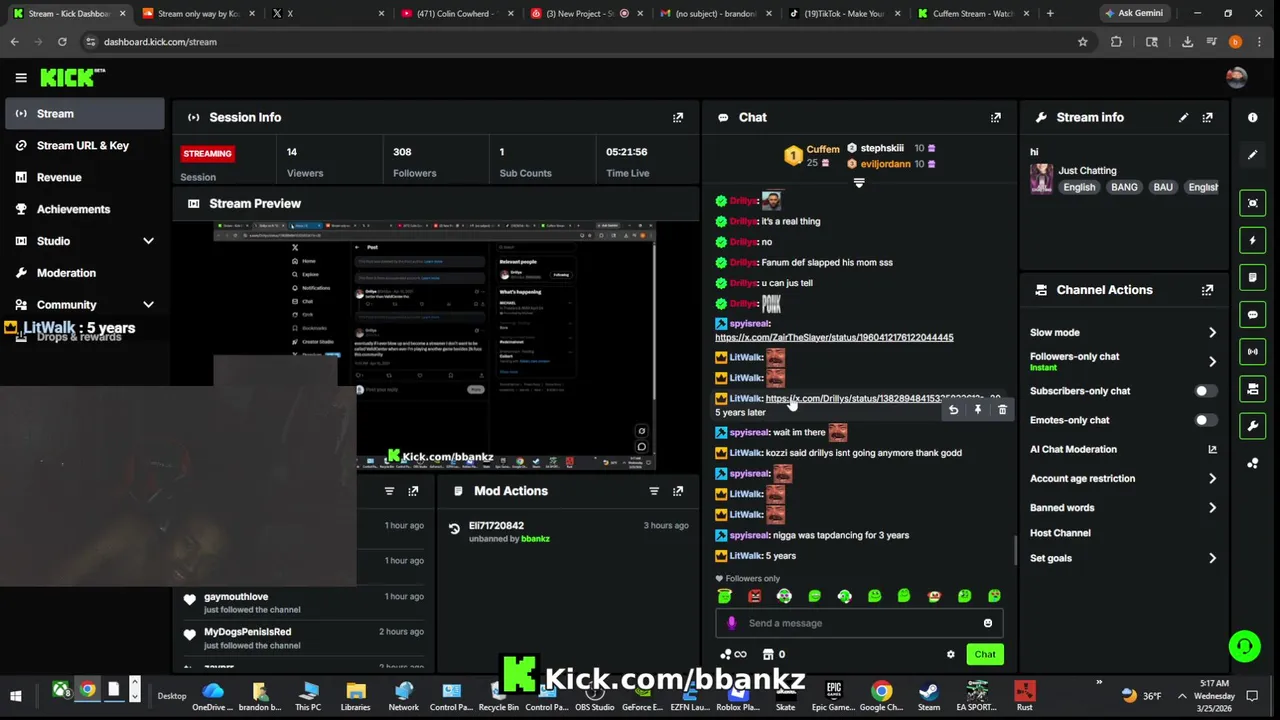Viewport: 1280px width, 720px height.
Task: Click the speech bubble icon in right rail
Action: [1252, 314]
